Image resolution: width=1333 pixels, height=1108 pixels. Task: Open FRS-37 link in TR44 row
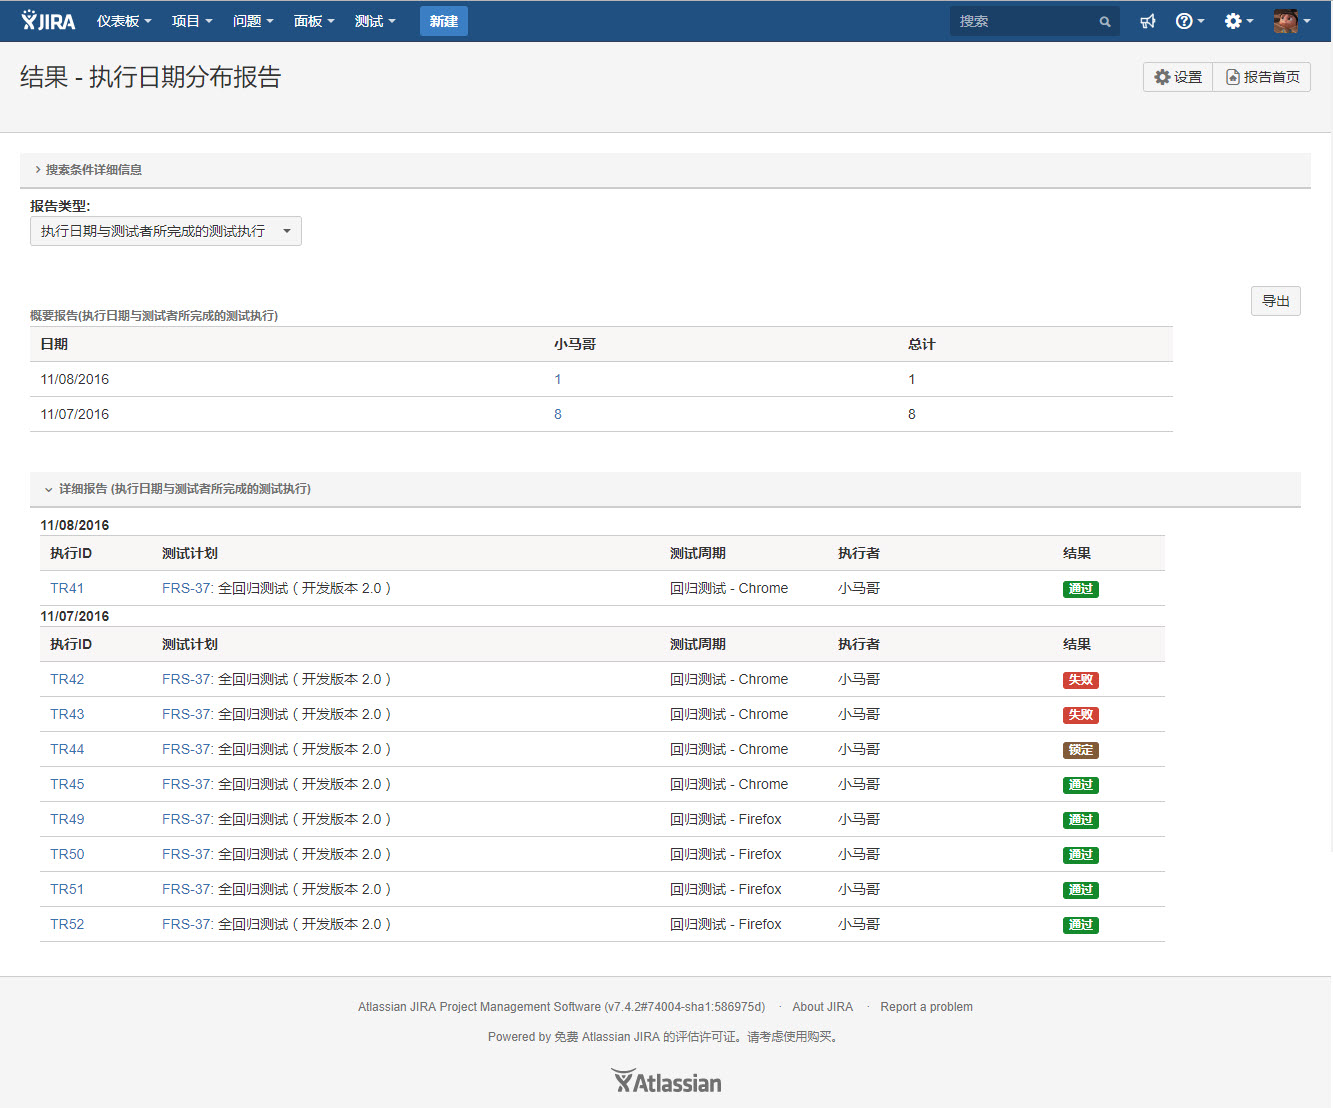coord(186,749)
